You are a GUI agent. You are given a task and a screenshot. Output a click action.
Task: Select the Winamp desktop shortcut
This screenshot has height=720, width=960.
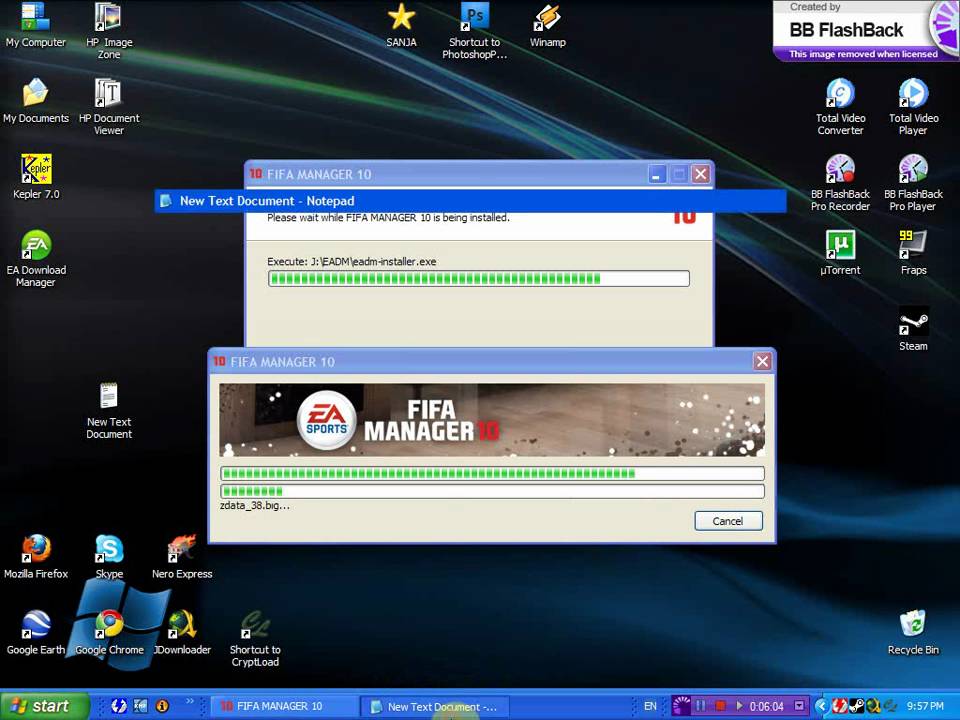tap(547, 18)
